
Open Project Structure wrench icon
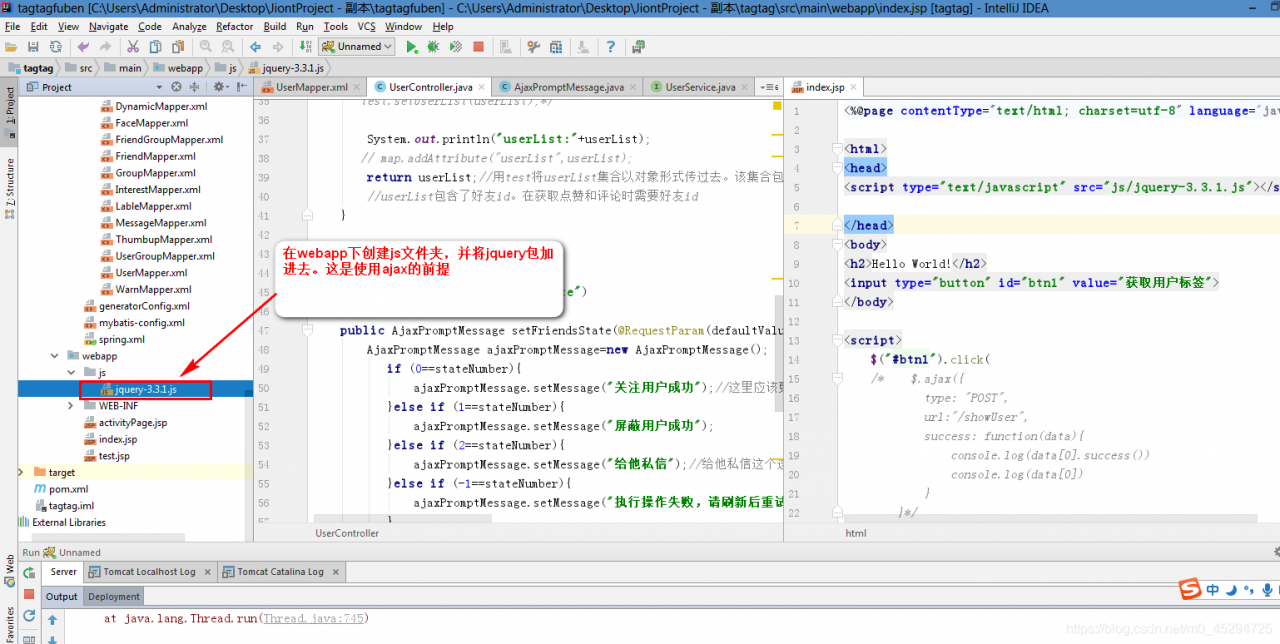click(533, 46)
